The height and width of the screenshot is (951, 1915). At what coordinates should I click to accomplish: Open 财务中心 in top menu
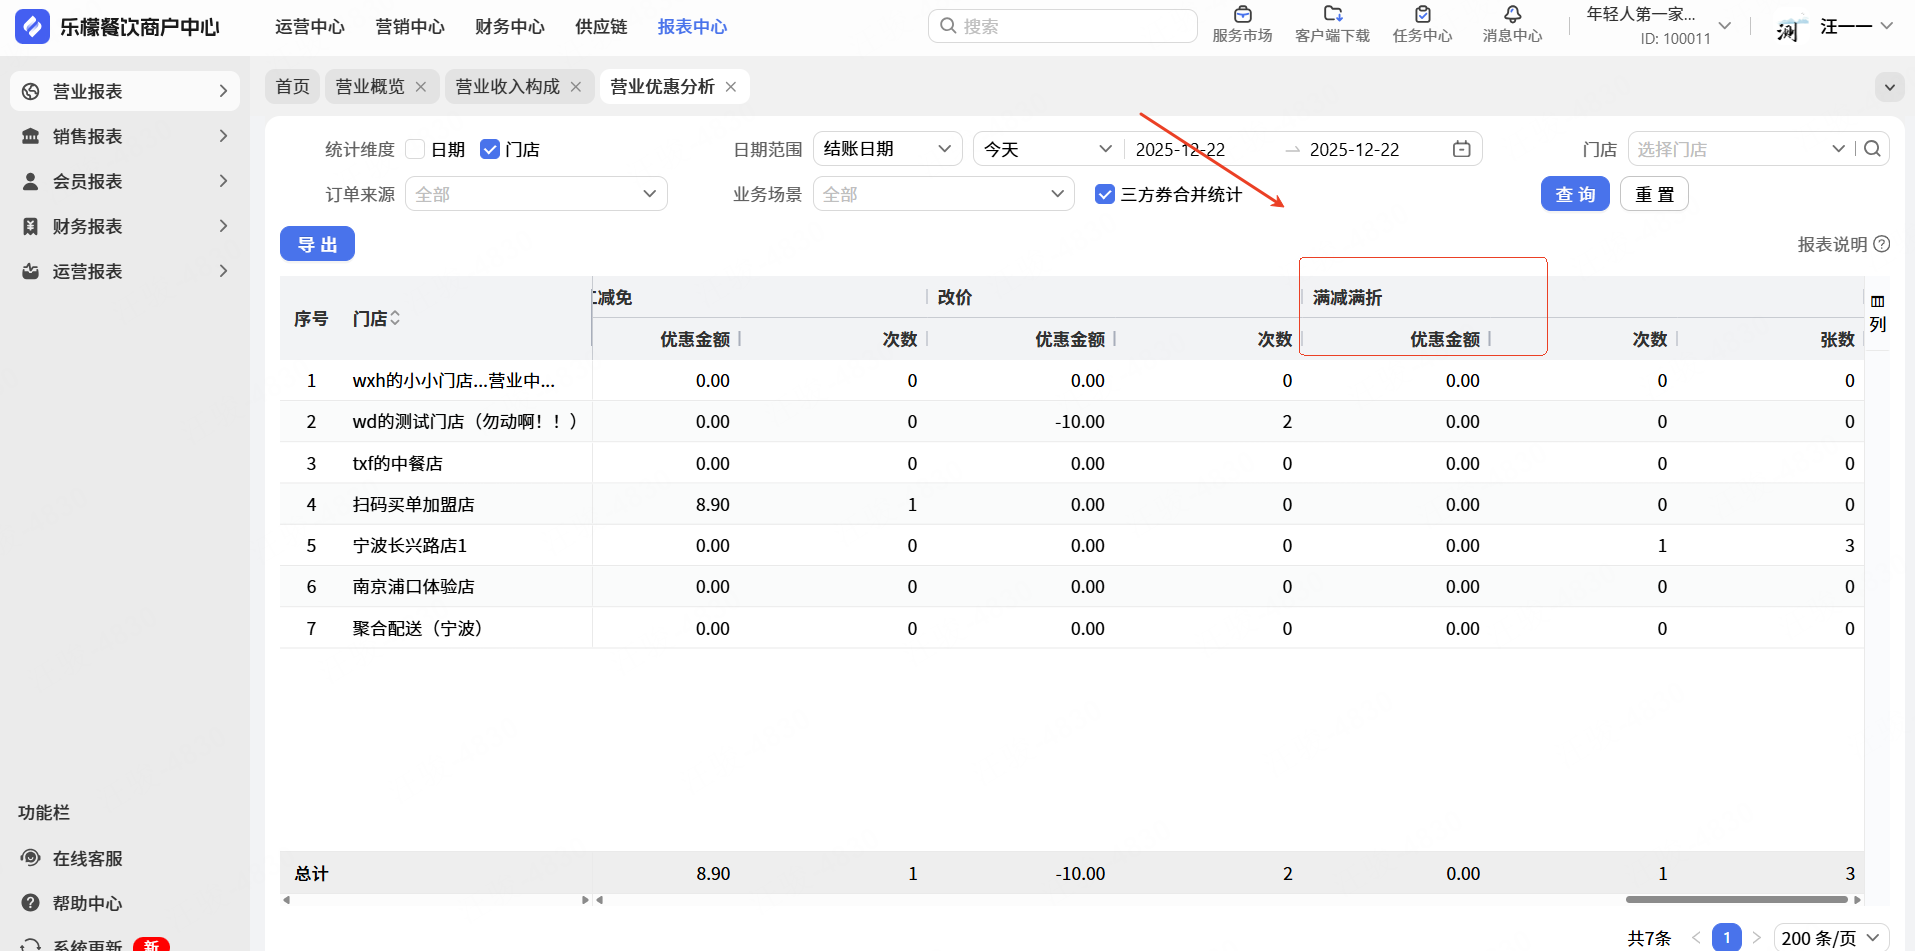pyautogui.click(x=509, y=27)
